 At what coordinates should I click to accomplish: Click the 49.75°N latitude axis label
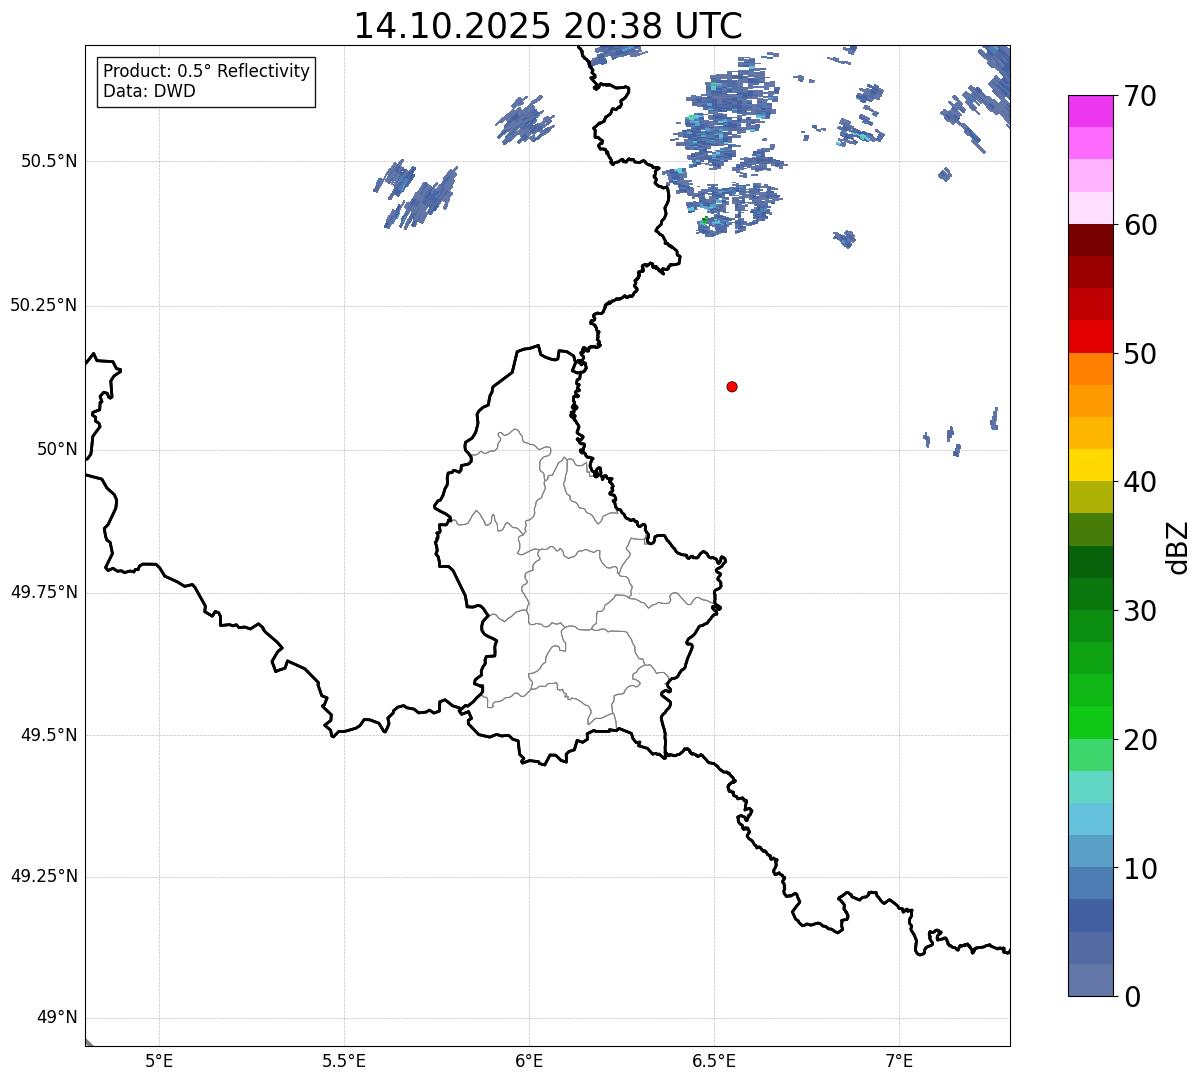coord(44,592)
